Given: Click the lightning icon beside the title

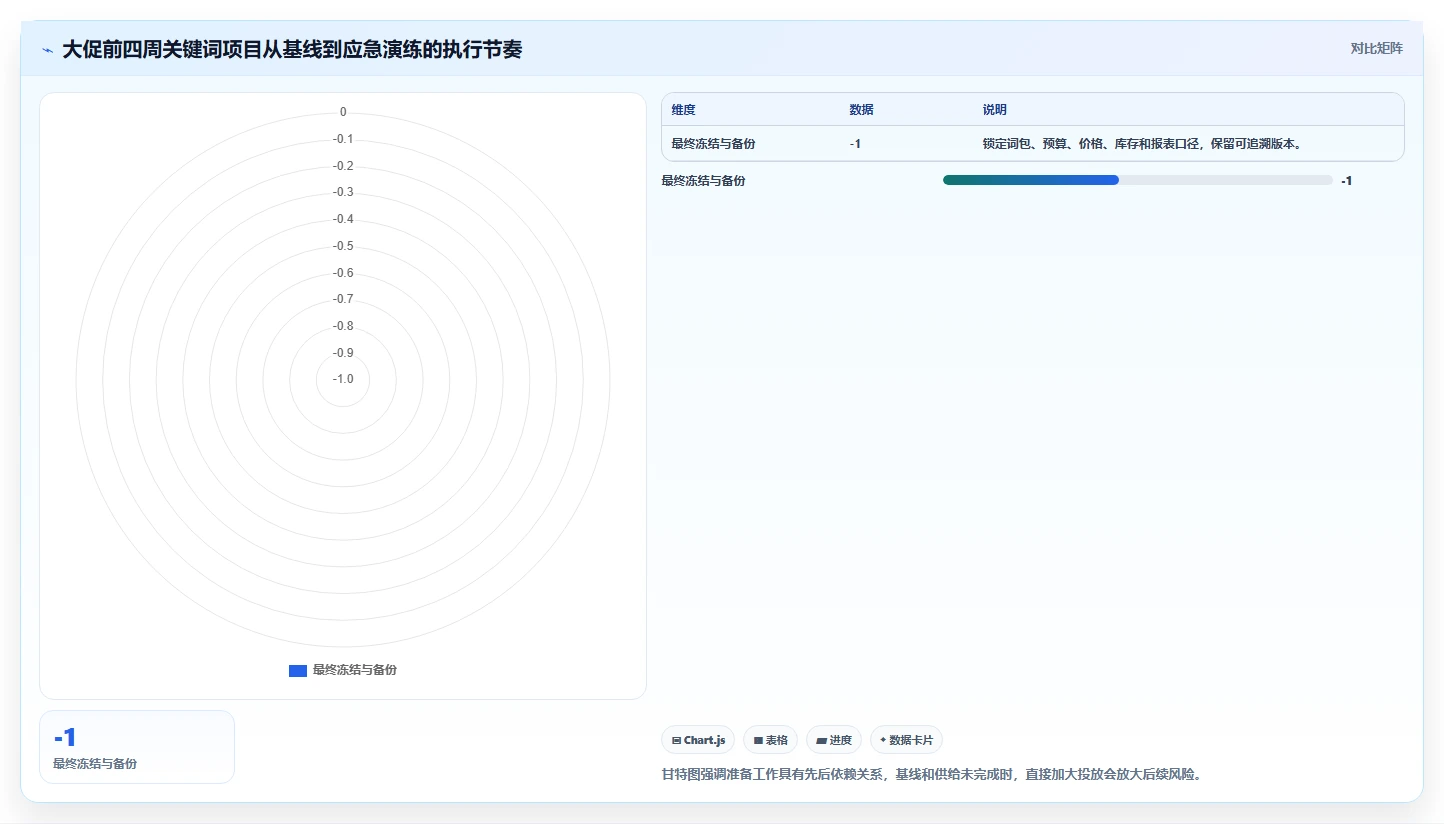Looking at the screenshot, I should (x=47, y=50).
